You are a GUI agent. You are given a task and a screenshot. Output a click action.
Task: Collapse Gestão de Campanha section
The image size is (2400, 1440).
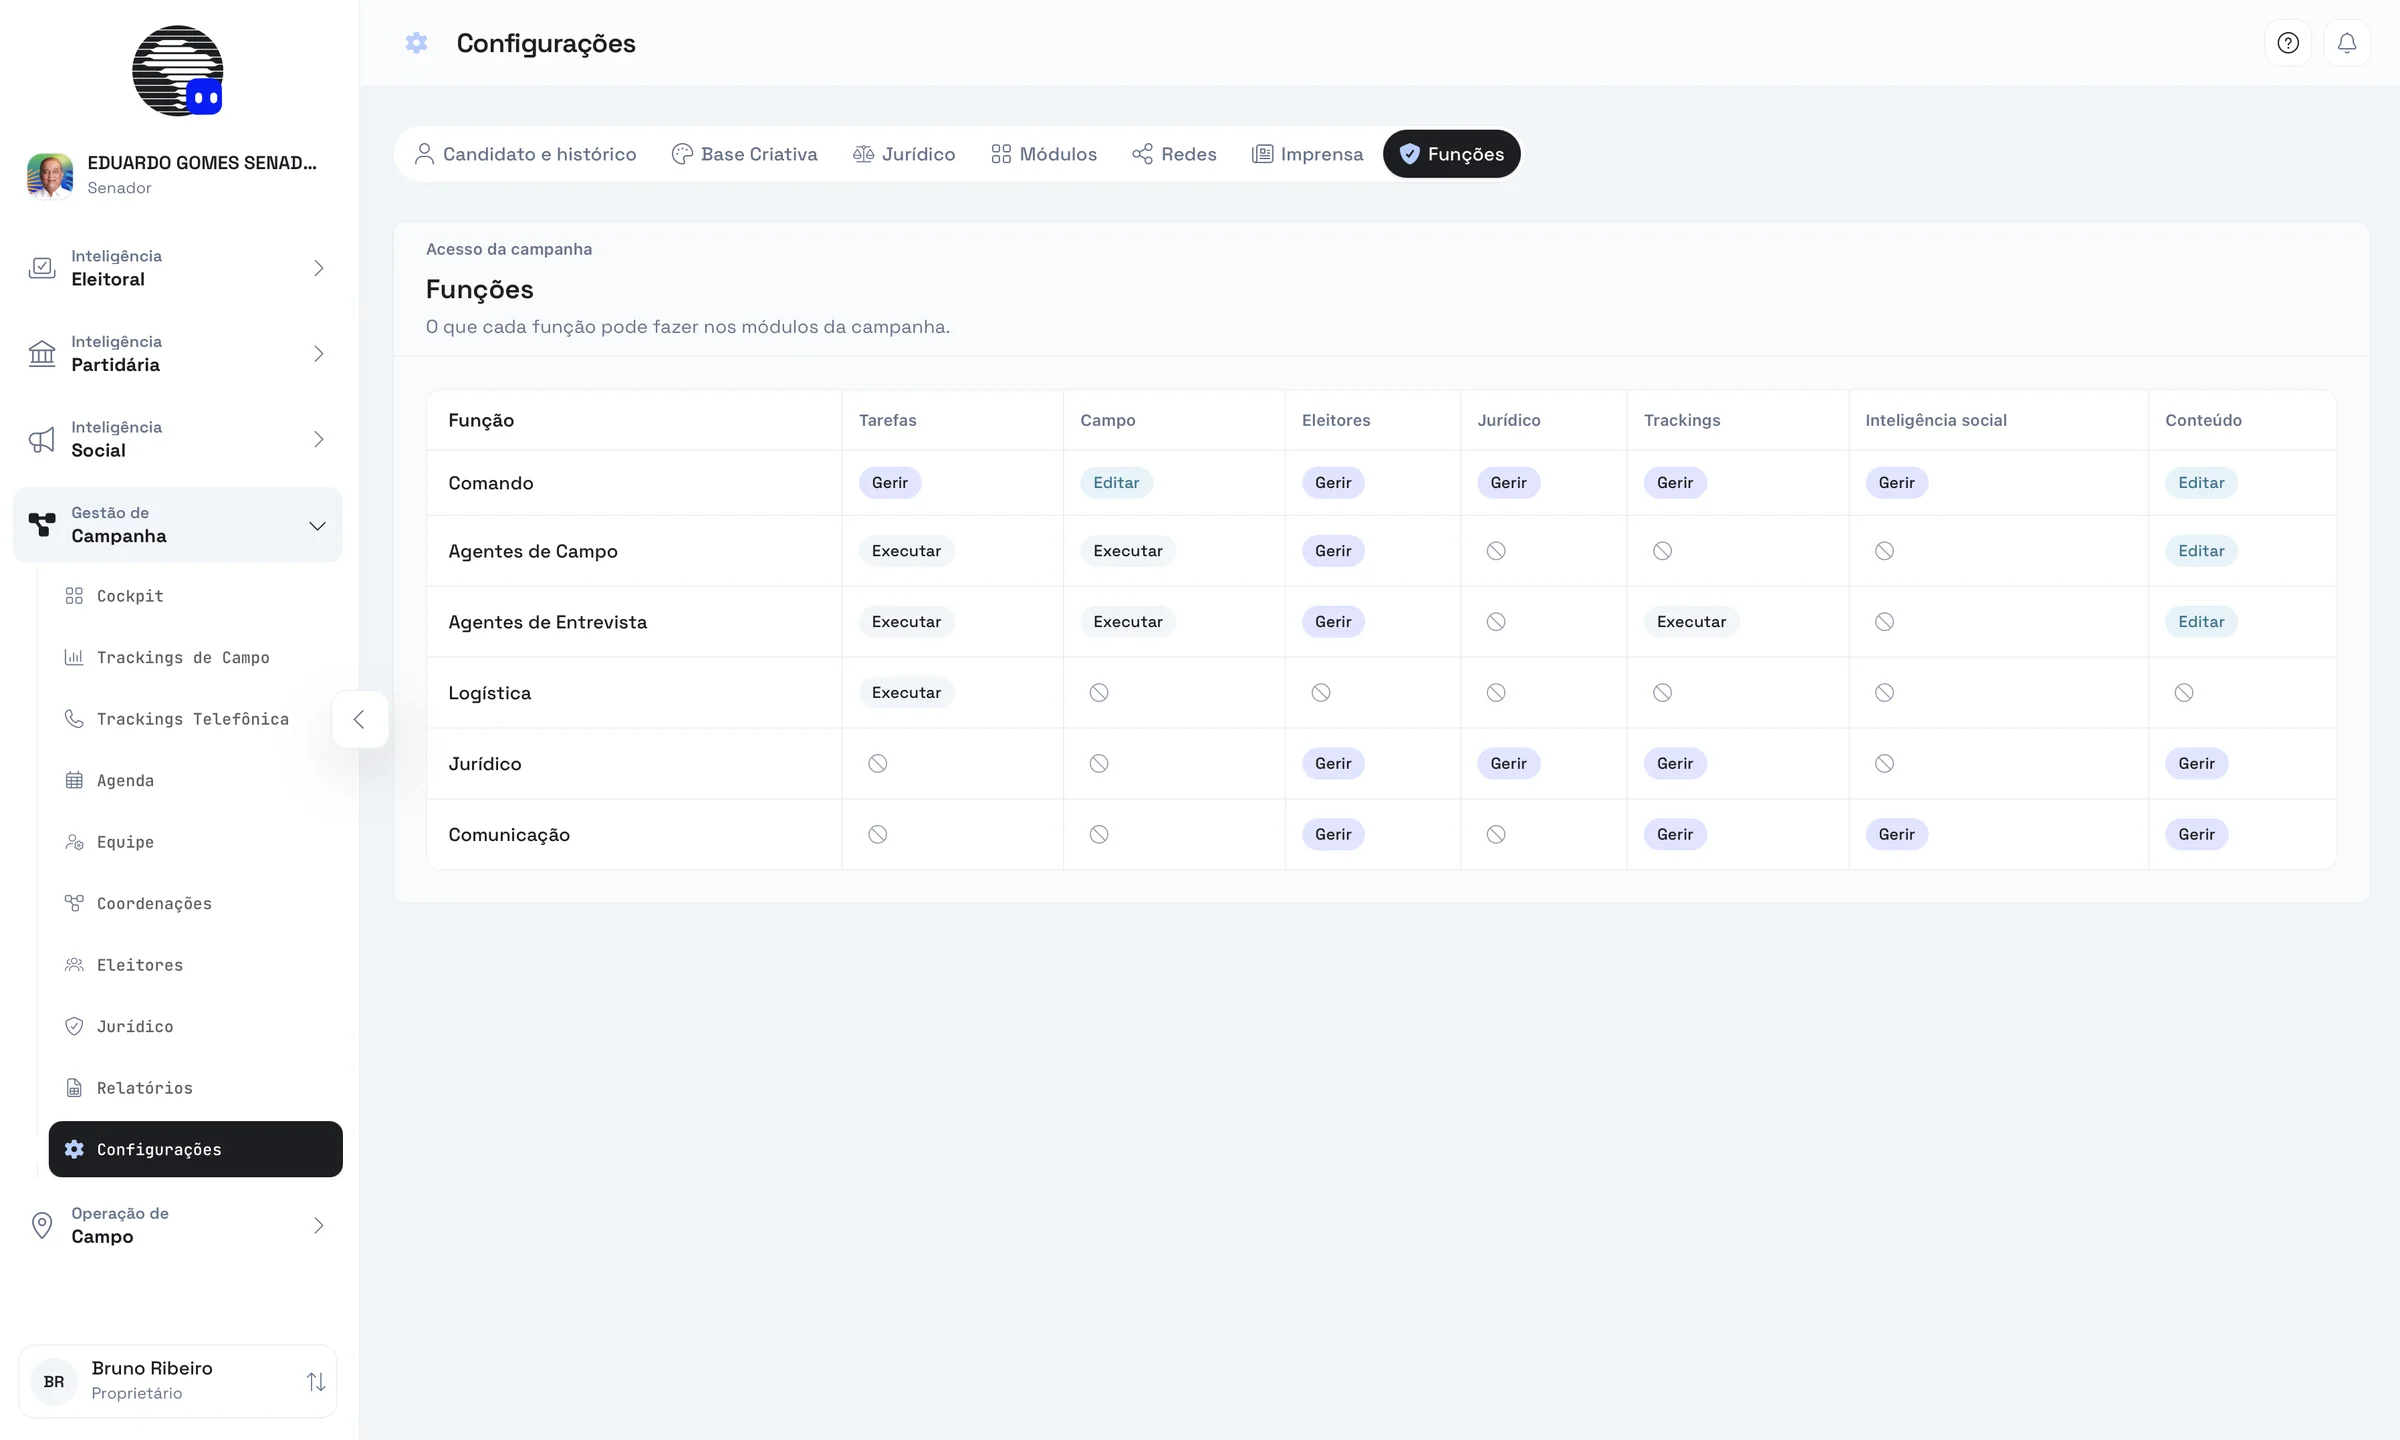[x=178, y=525]
